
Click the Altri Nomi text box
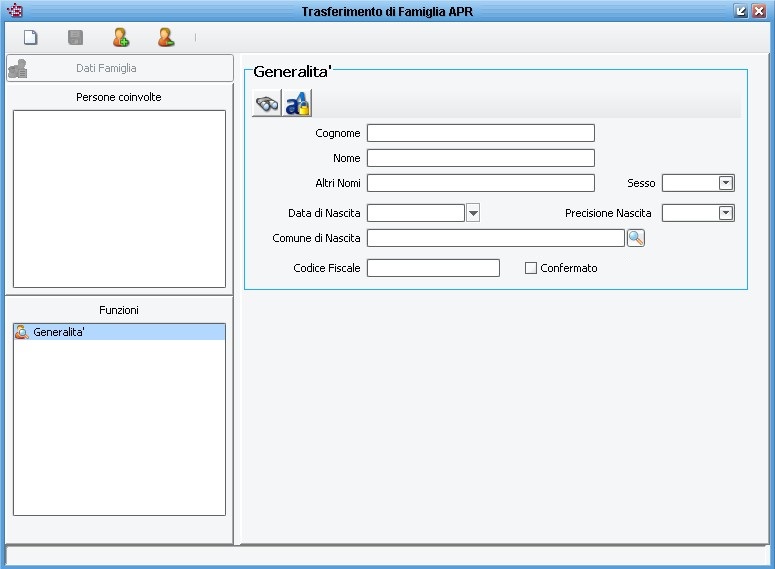[480, 183]
